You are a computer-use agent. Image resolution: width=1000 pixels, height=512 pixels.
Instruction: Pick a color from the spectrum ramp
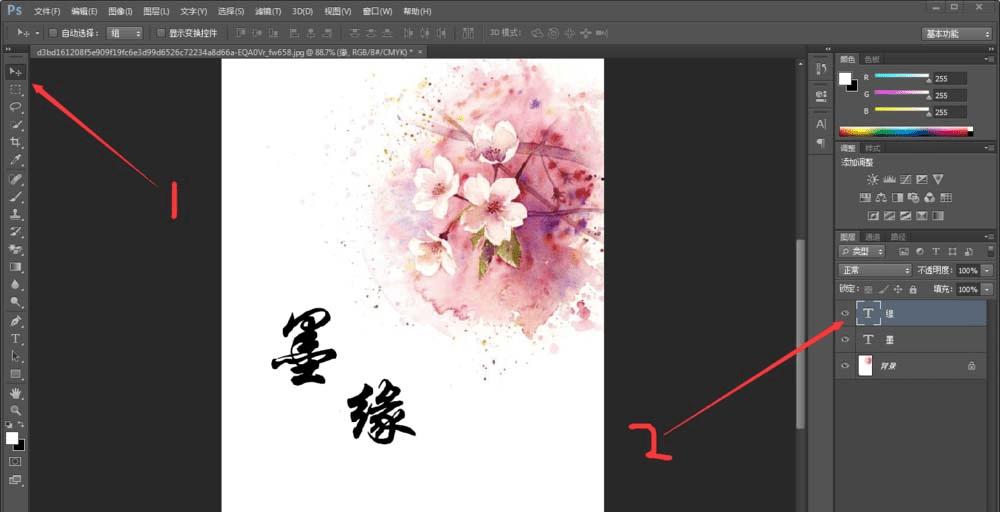point(906,132)
